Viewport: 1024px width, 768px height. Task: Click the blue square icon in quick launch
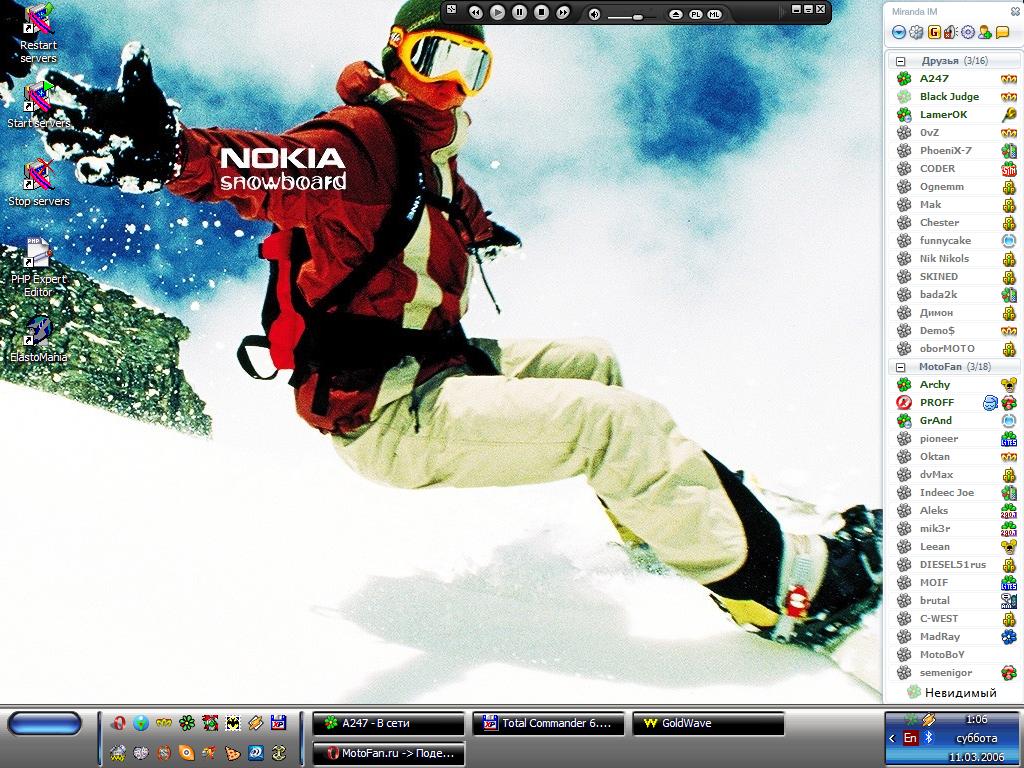click(255, 752)
